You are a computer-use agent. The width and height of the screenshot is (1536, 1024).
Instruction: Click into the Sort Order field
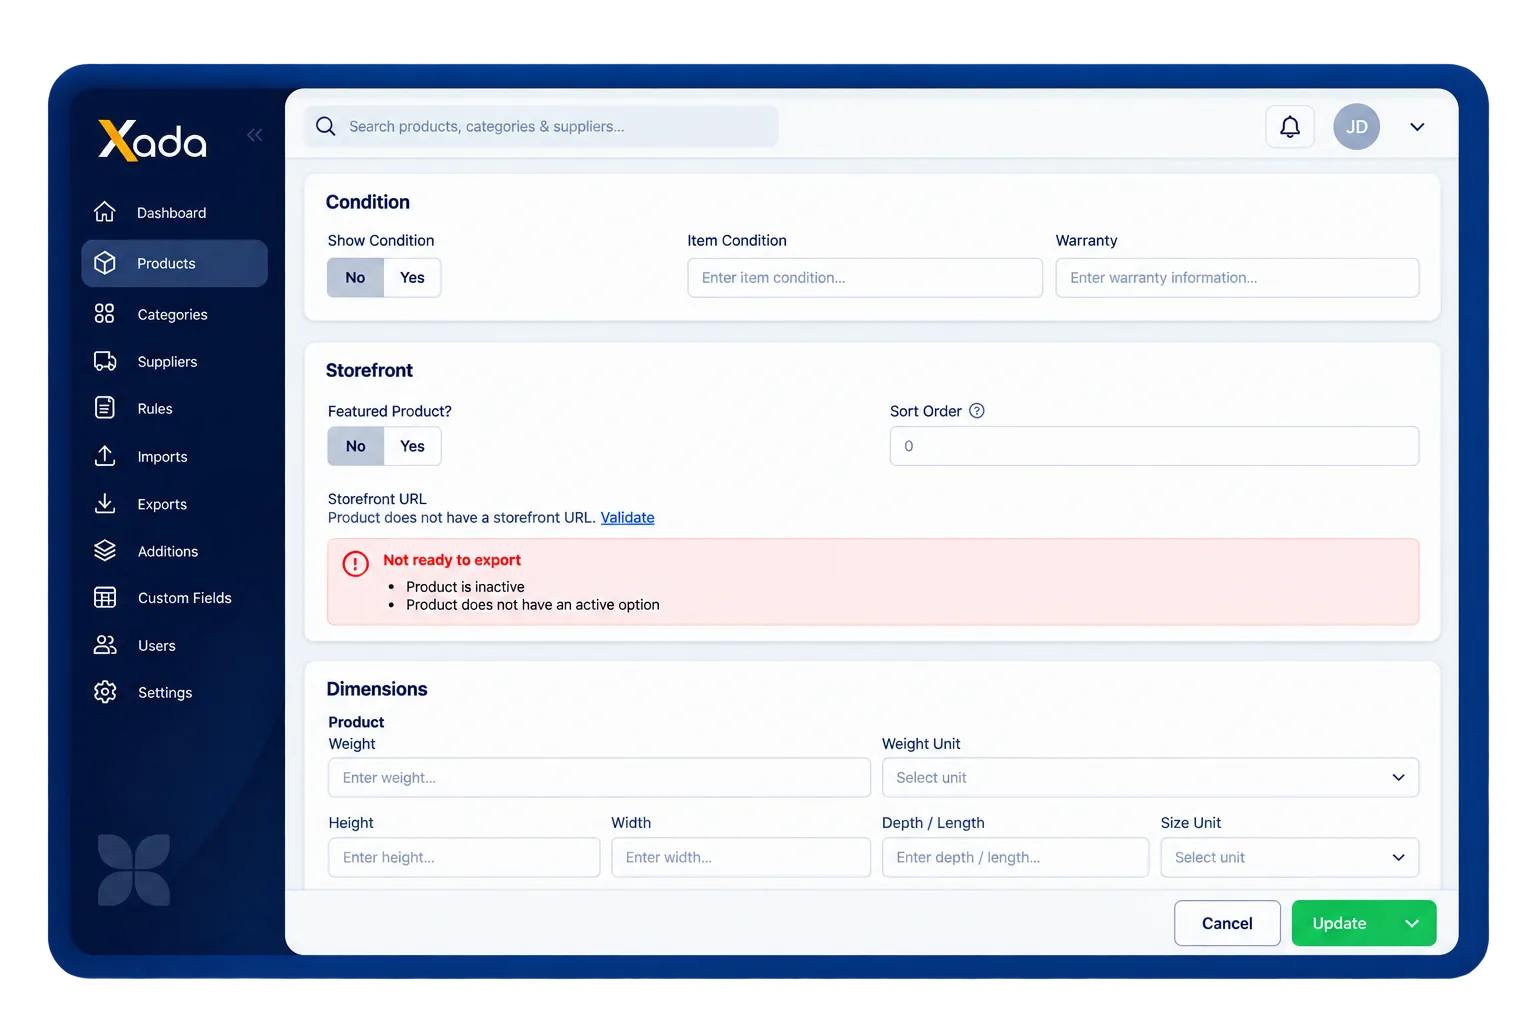pyautogui.click(x=1154, y=446)
